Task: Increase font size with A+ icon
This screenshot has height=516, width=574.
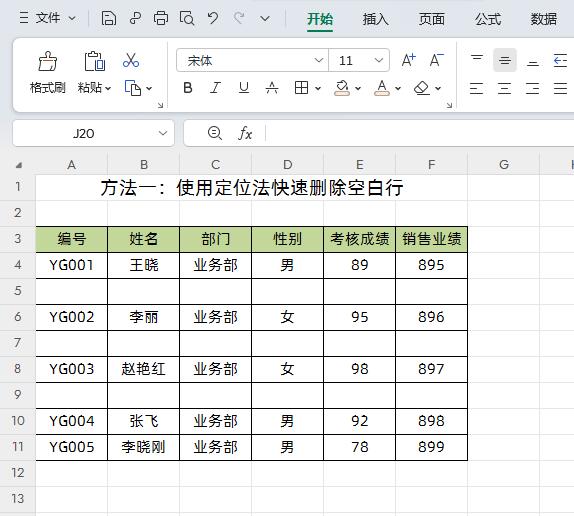Action: point(409,60)
